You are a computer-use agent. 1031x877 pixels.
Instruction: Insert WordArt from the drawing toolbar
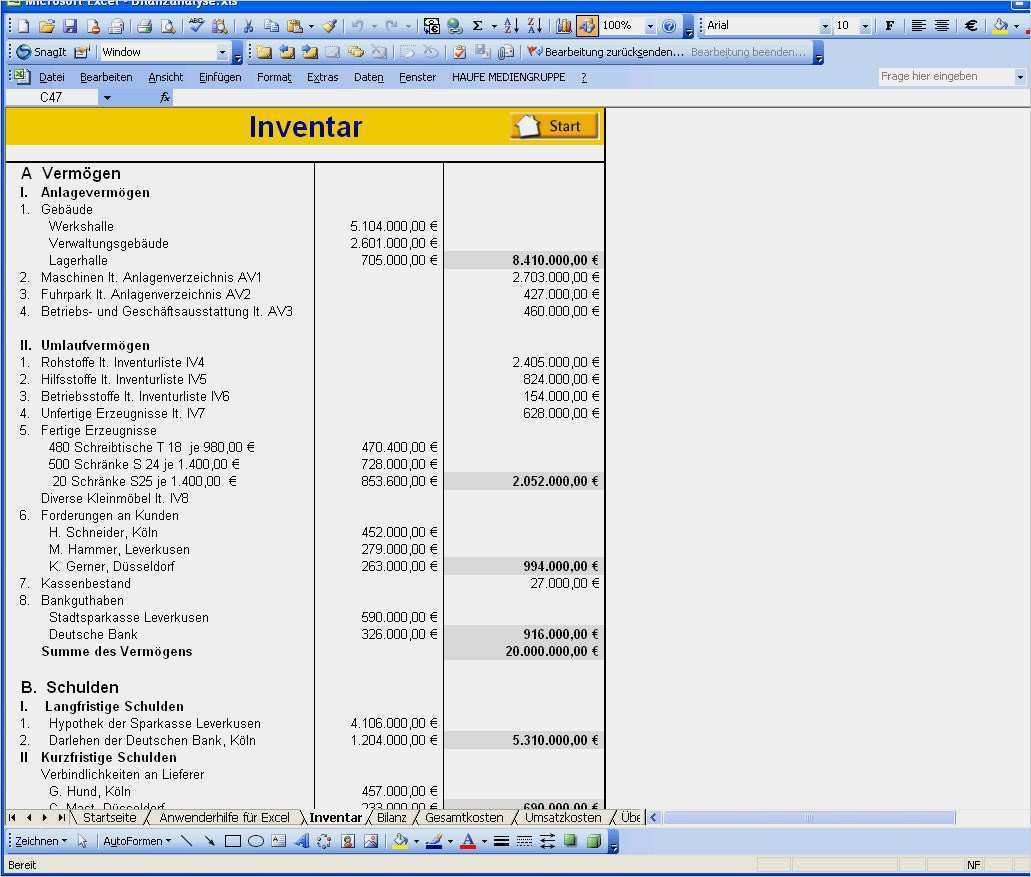click(302, 841)
